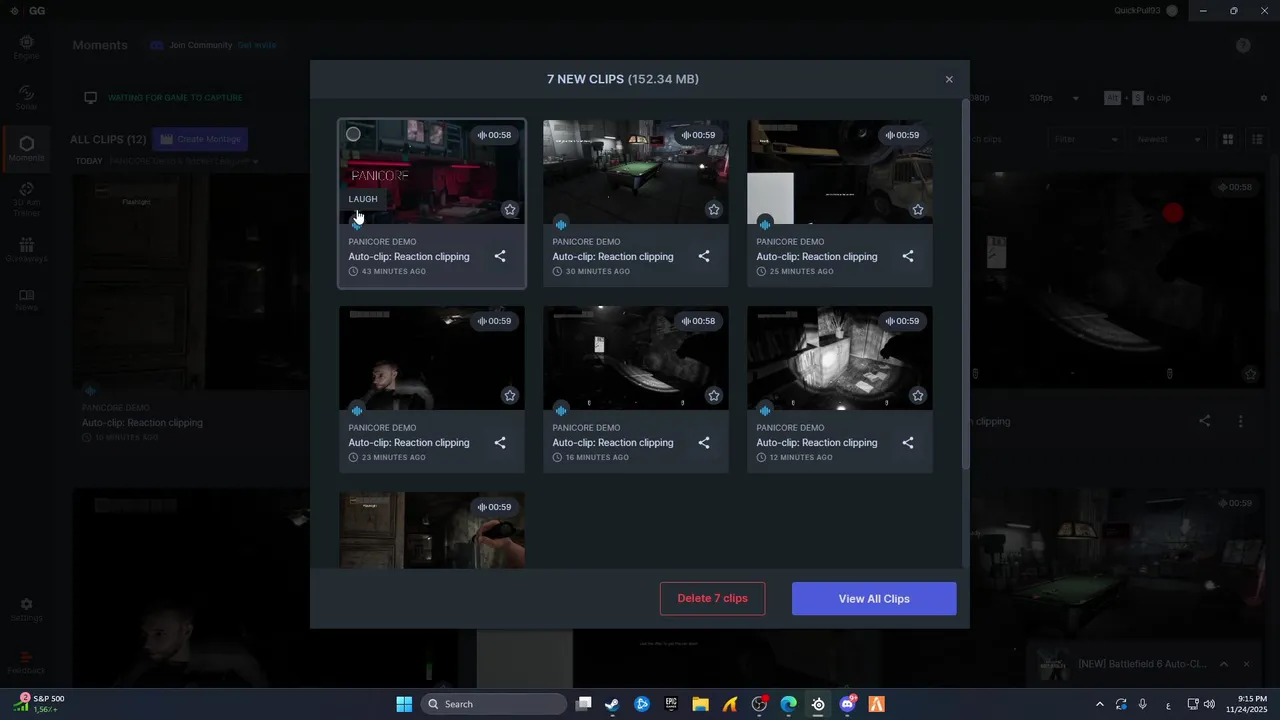The height and width of the screenshot is (720, 1280).
Task: Share the 23 minutes ago clip
Action: coord(500,443)
